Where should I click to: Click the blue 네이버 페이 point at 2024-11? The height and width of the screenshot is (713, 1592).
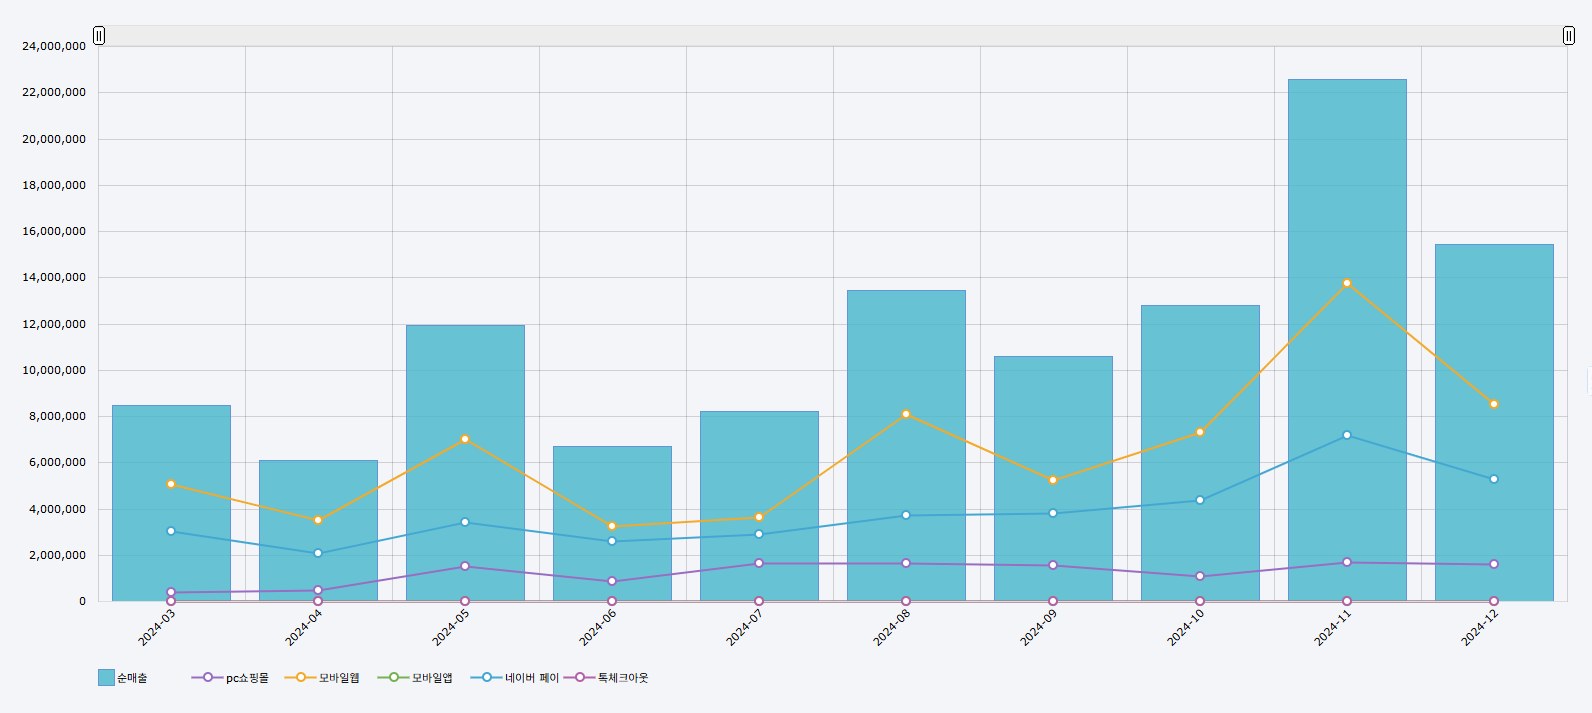coord(1347,435)
